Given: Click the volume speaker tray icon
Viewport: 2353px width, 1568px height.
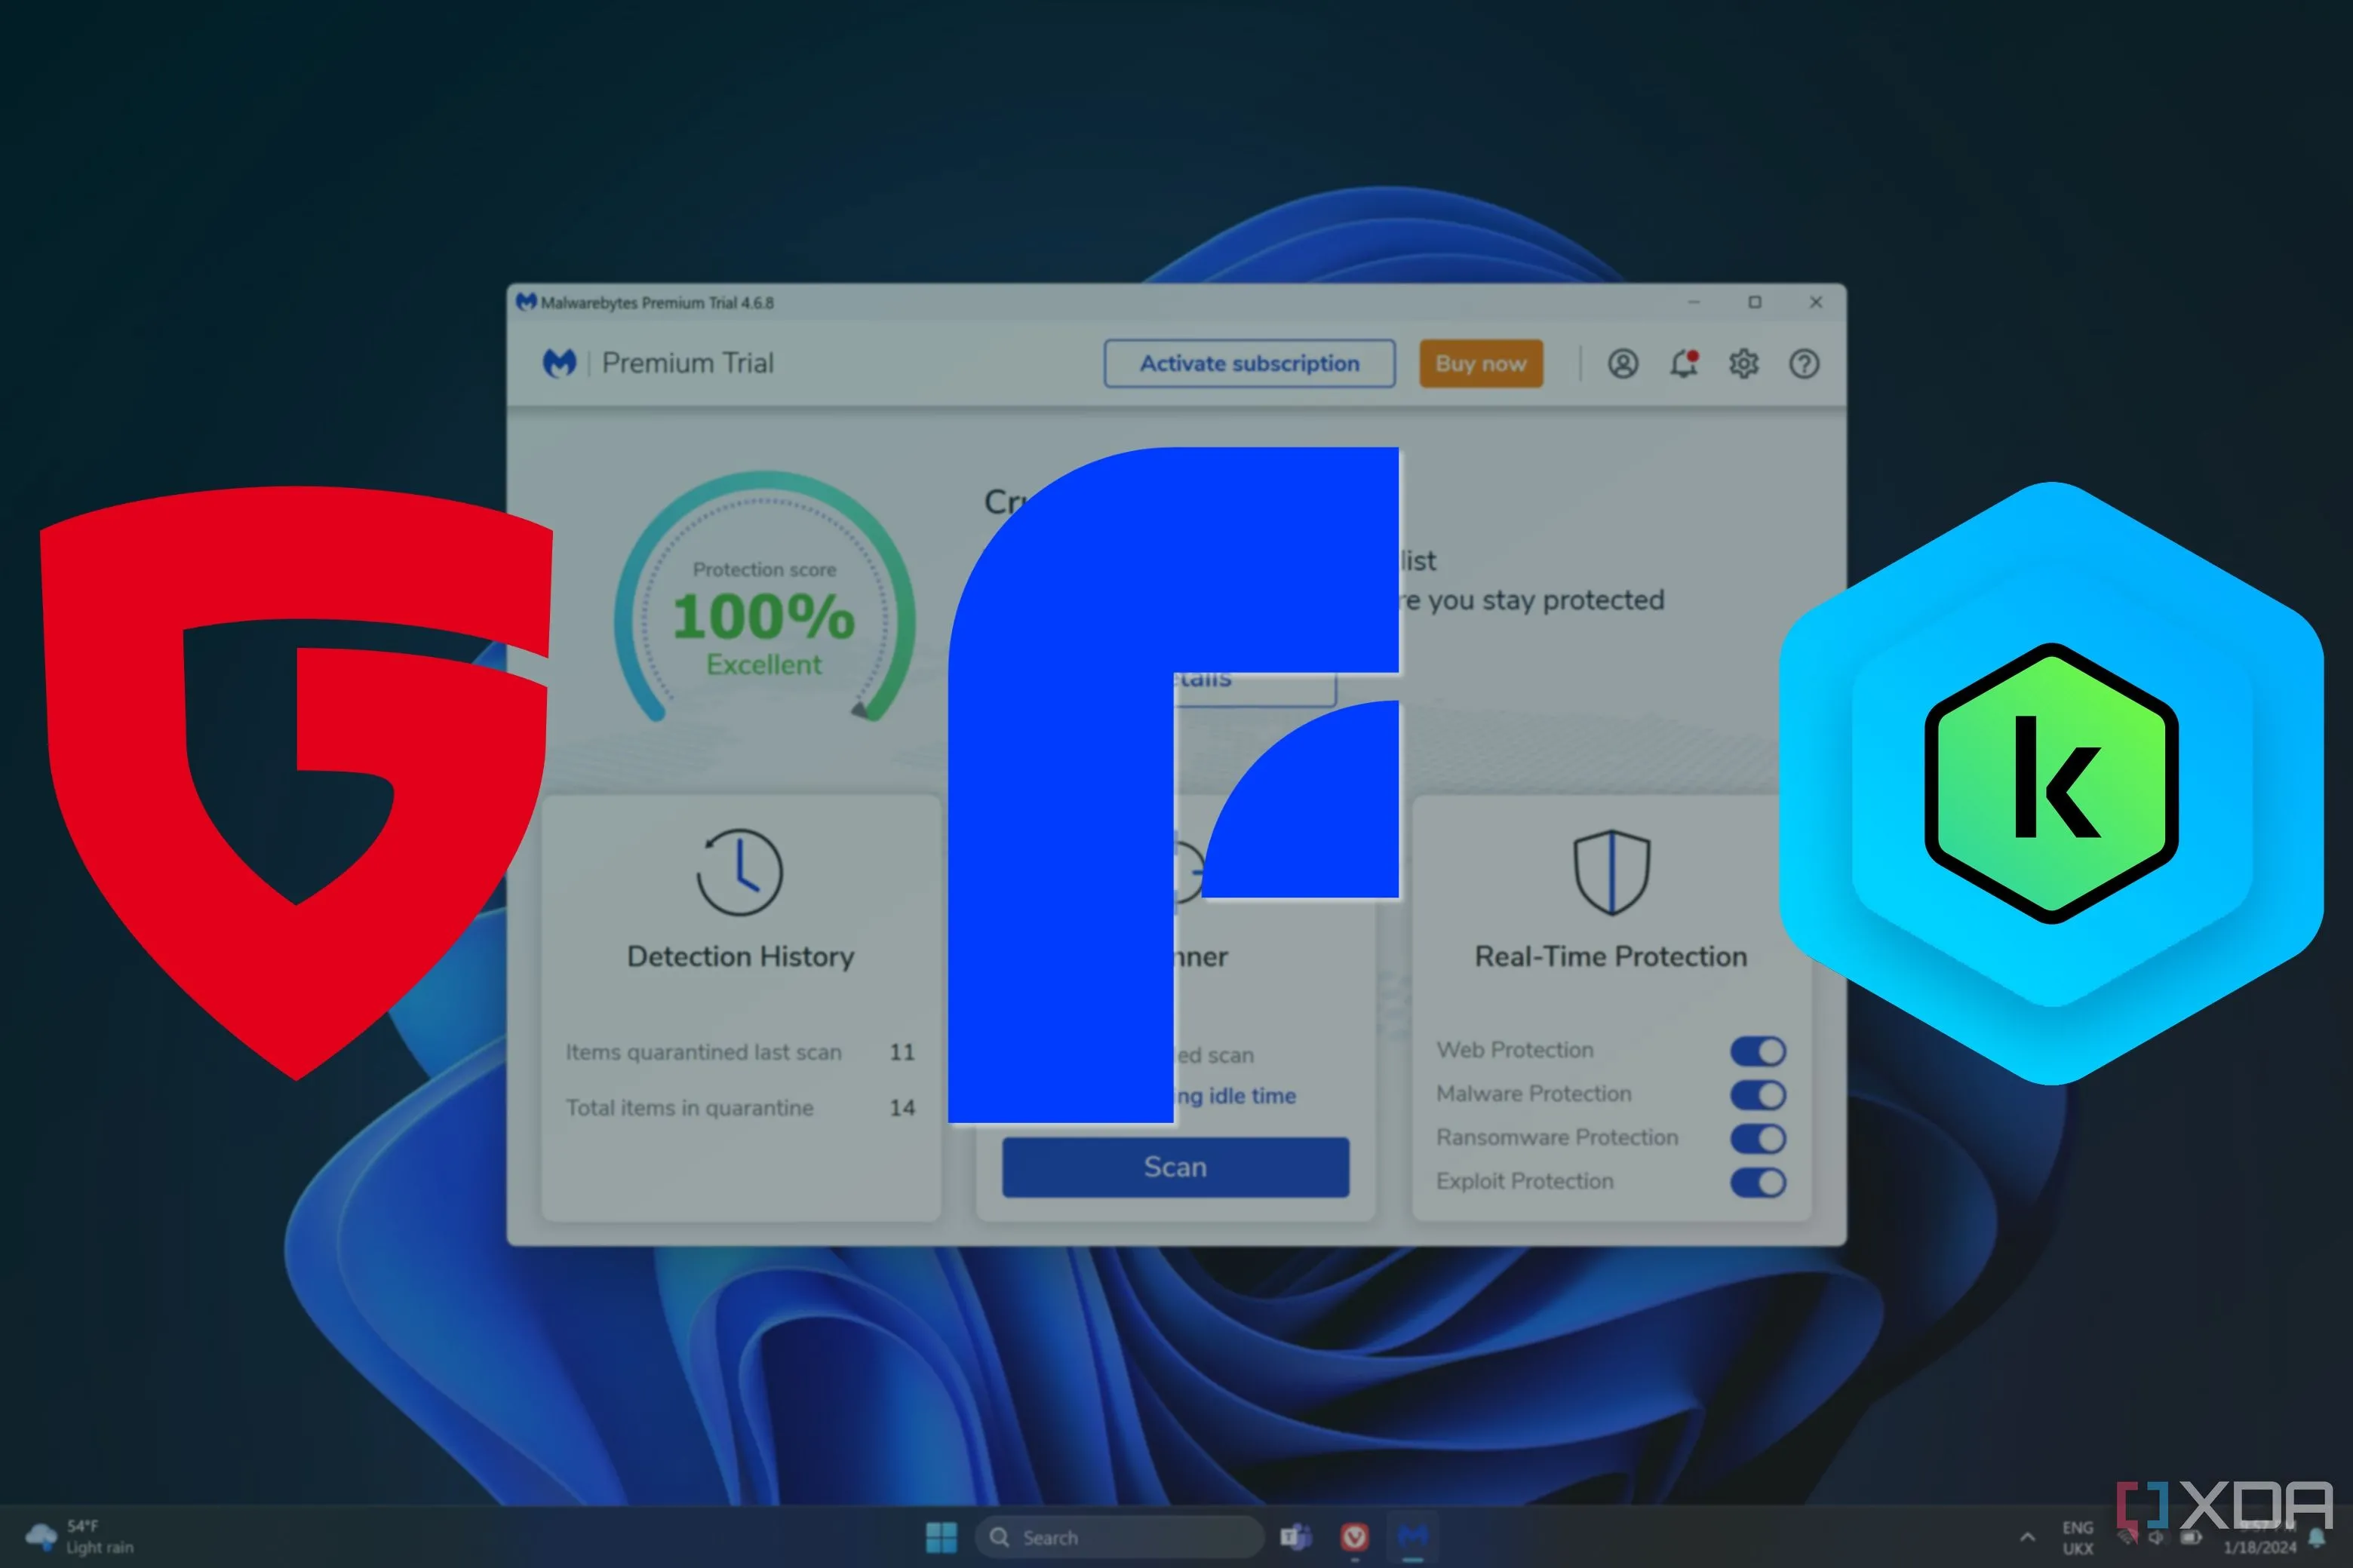Looking at the screenshot, I should pyautogui.click(x=2156, y=1537).
